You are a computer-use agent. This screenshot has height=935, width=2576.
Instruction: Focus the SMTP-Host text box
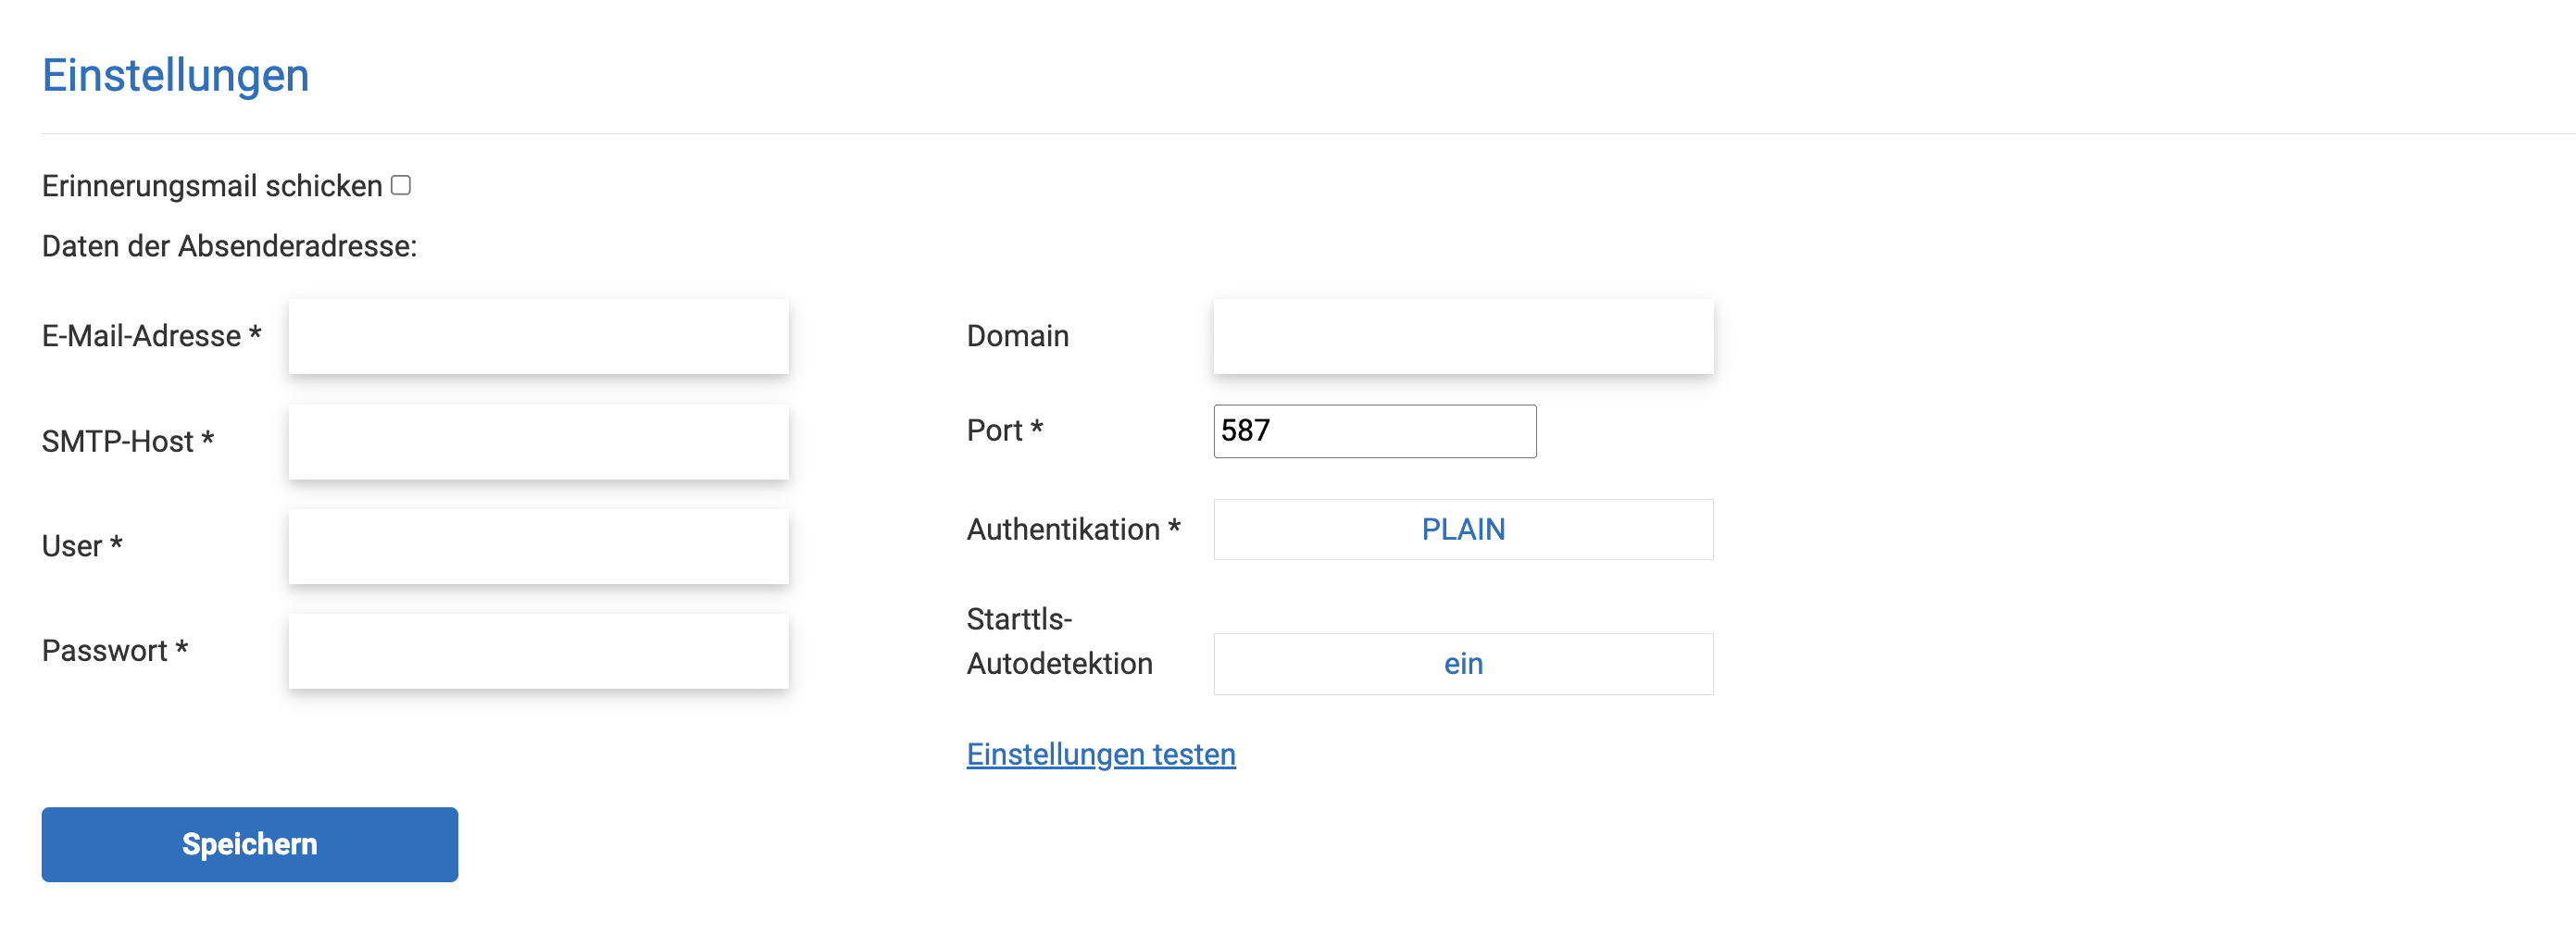(x=538, y=441)
